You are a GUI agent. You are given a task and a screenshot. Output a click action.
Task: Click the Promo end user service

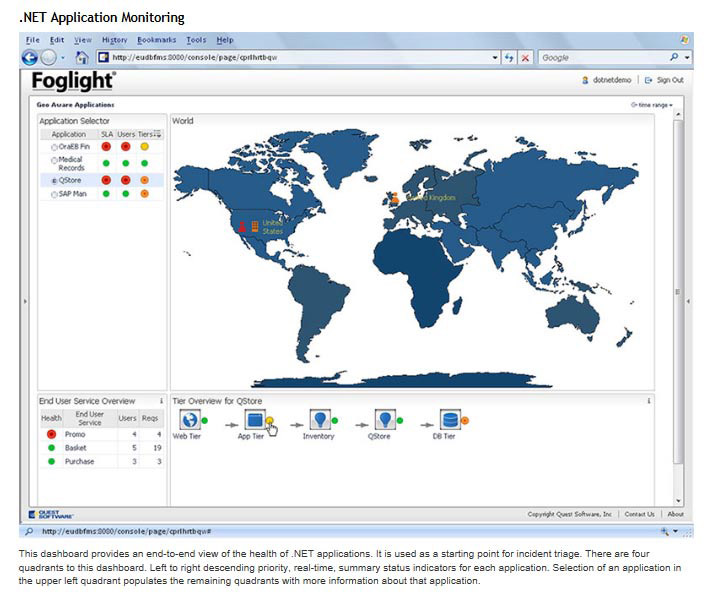coord(75,434)
